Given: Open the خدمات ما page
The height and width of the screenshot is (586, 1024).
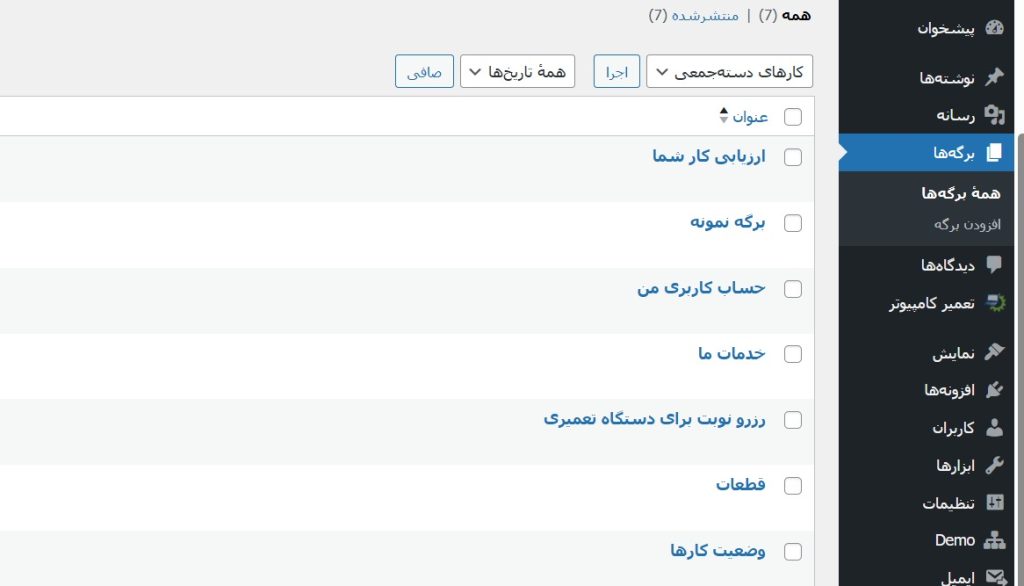Looking at the screenshot, I should [731, 353].
